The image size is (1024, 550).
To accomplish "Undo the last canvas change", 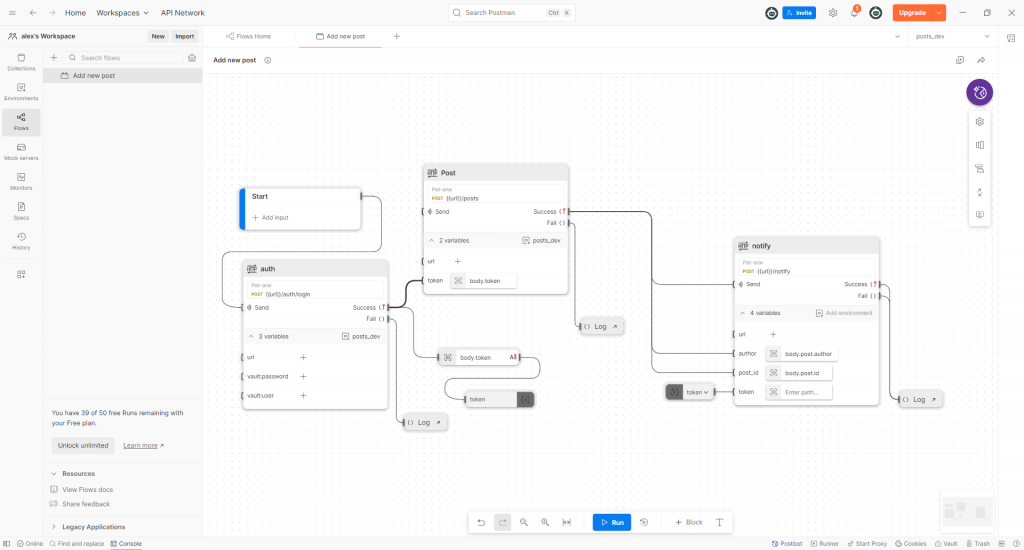I will click(481, 522).
